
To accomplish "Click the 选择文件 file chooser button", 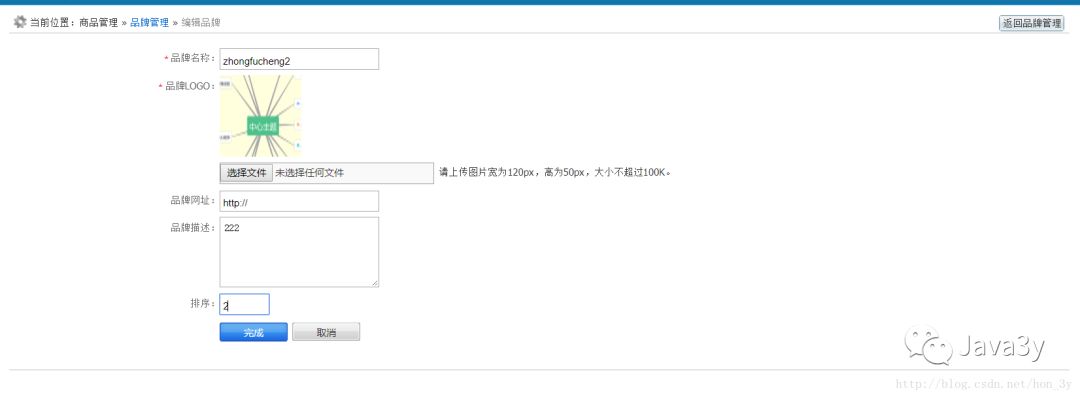I will pyautogui.click(x=246, y=173).
